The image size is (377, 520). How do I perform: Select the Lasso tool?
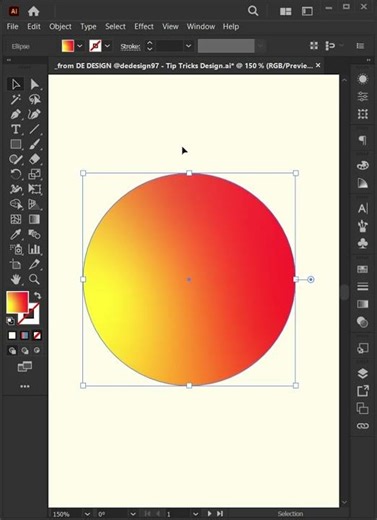coord(34,99)
